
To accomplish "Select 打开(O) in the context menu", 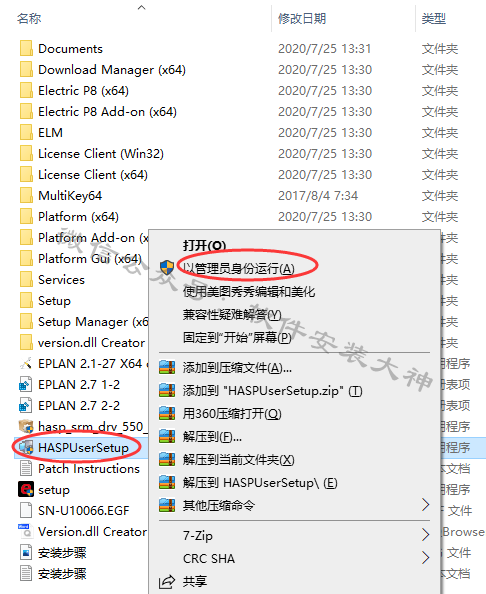I will coord(204,245).
